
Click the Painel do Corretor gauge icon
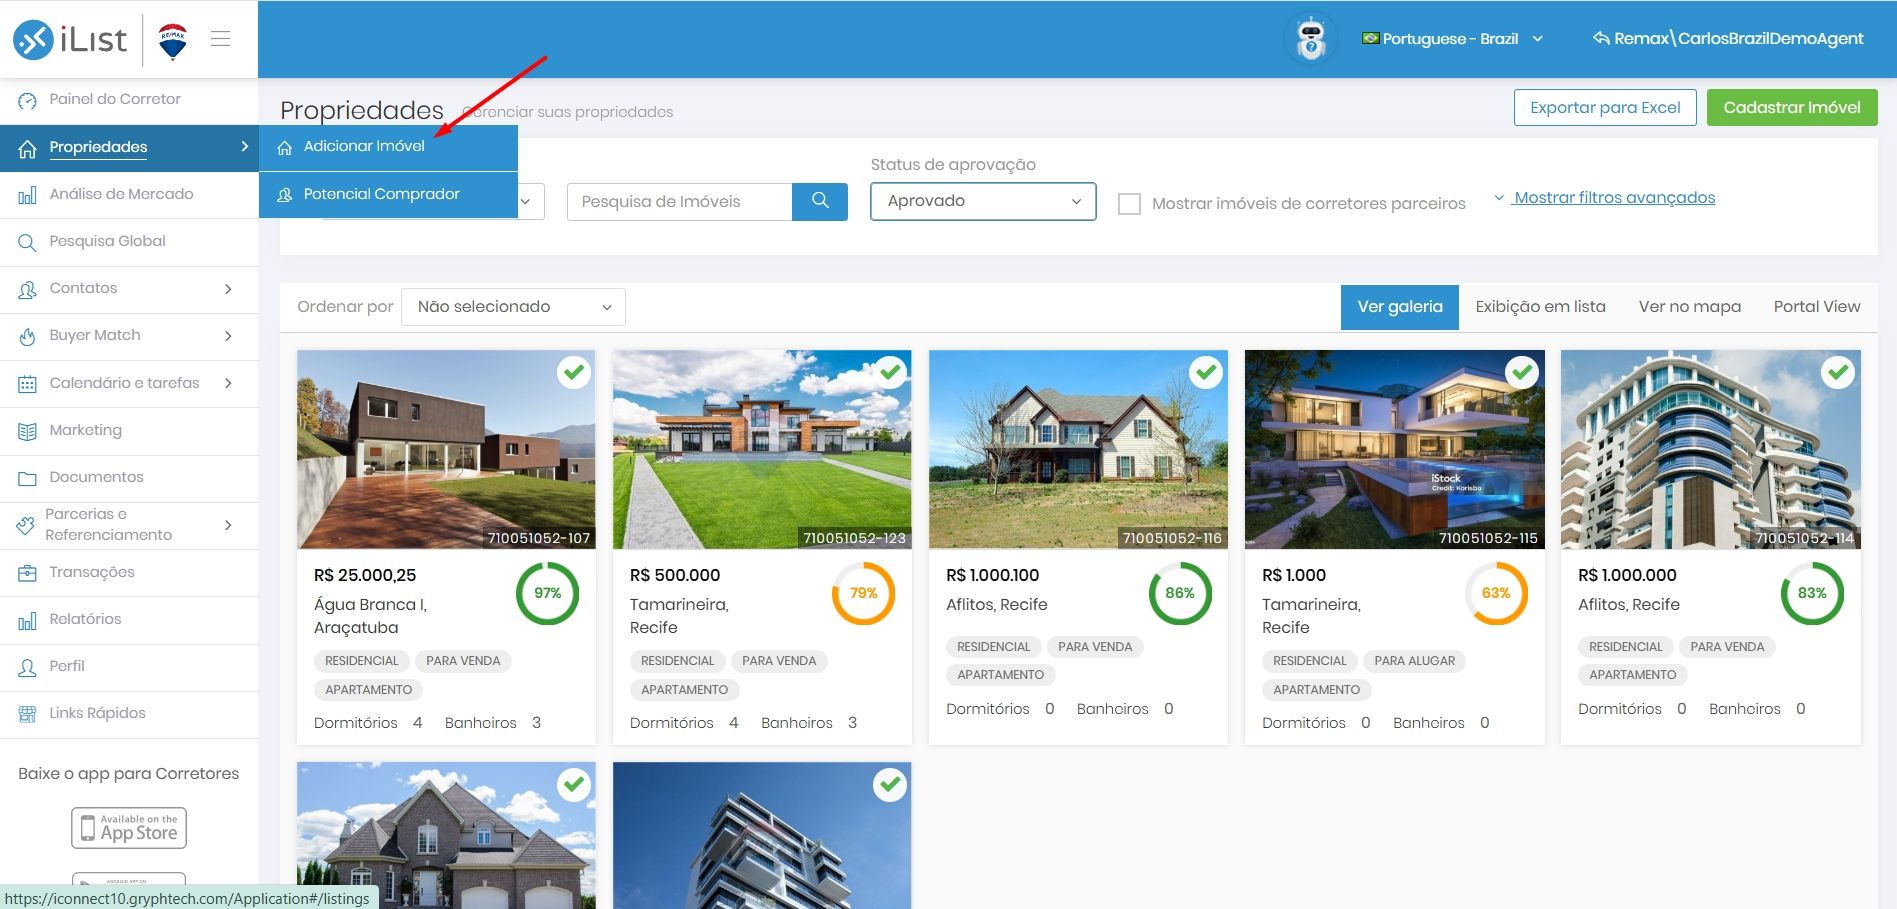27,100
